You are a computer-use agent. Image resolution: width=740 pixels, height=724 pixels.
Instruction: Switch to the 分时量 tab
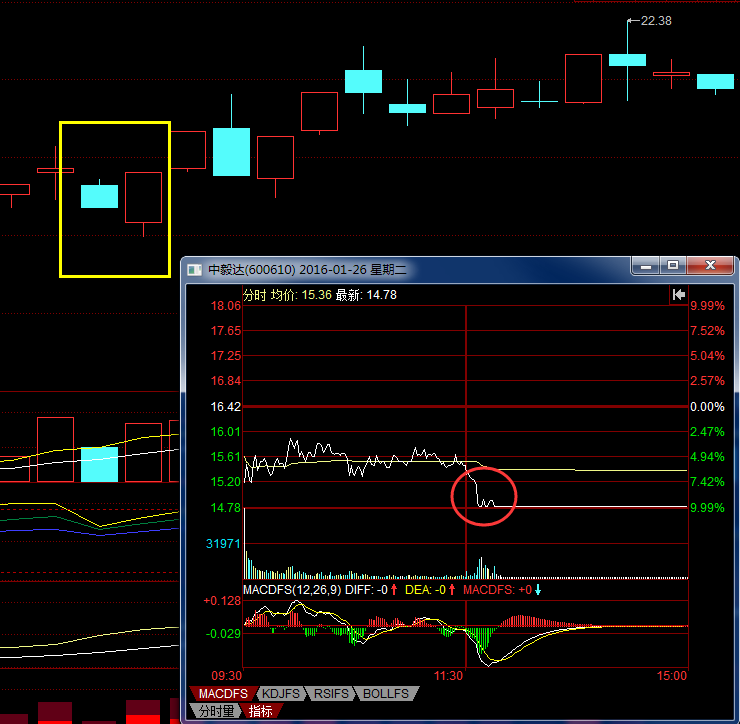point(216,711)
